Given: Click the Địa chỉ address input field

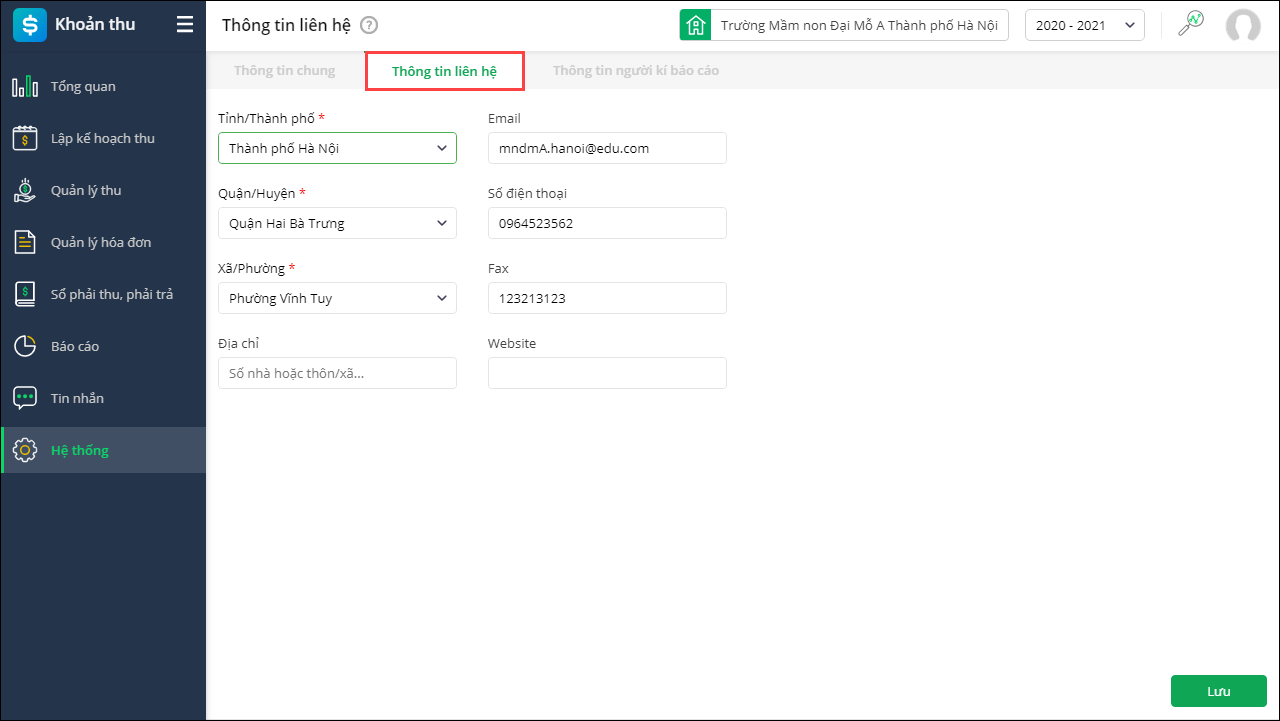Looking at the screenshot, I should pos(337,373).
